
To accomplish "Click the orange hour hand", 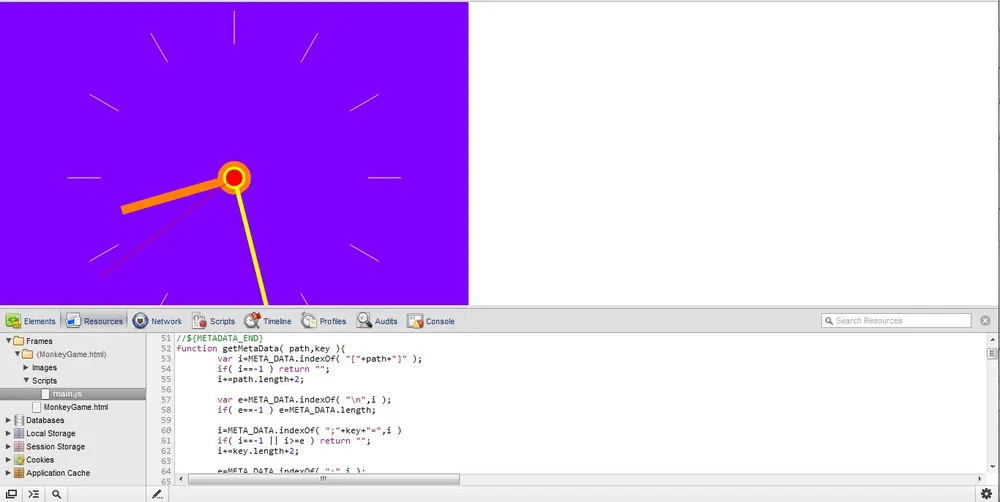I will click(170, 196).
